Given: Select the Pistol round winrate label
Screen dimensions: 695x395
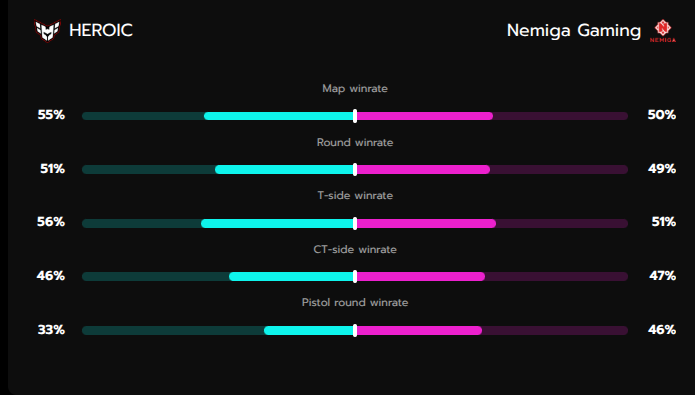Looking at the screenshot, I should click(x=355, y=302).
